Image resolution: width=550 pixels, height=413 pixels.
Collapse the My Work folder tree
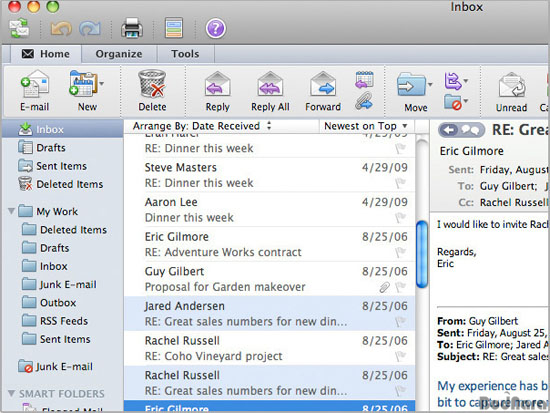point(11,211)
